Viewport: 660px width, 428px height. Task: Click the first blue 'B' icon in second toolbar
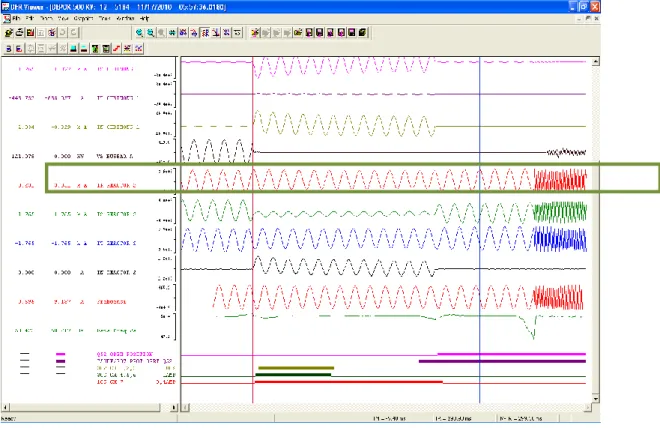8,49
